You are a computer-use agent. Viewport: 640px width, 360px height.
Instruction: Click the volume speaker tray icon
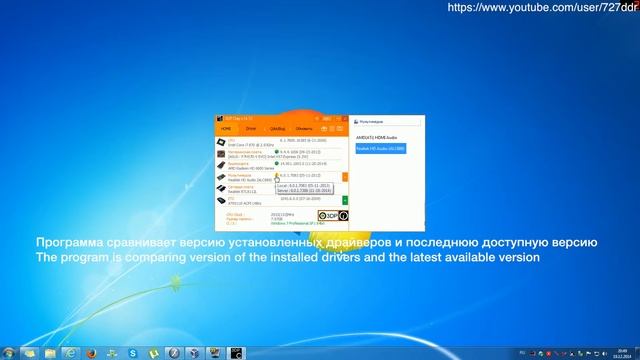[x=604, y=353]
